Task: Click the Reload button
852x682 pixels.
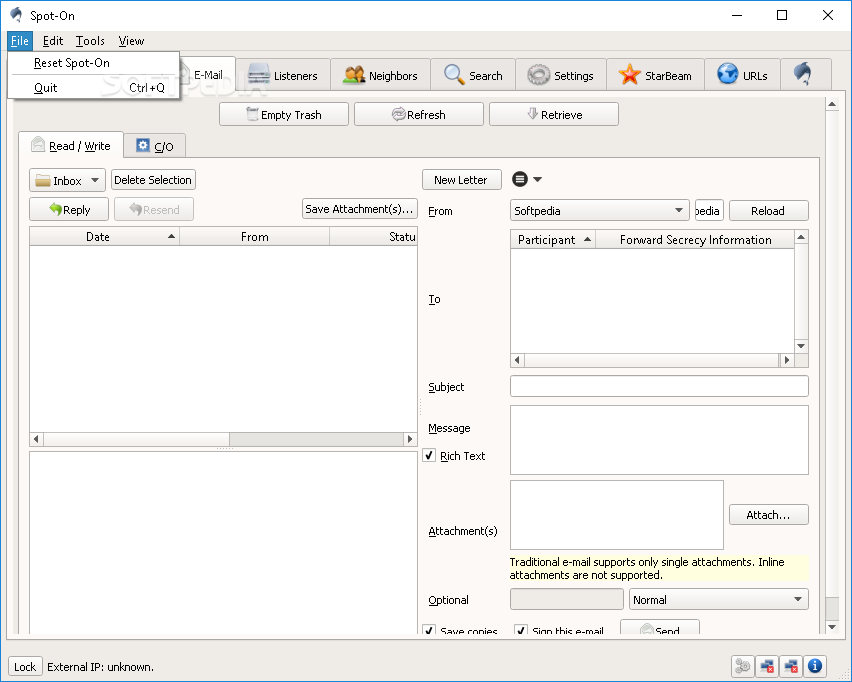Action: pos(768,210)
